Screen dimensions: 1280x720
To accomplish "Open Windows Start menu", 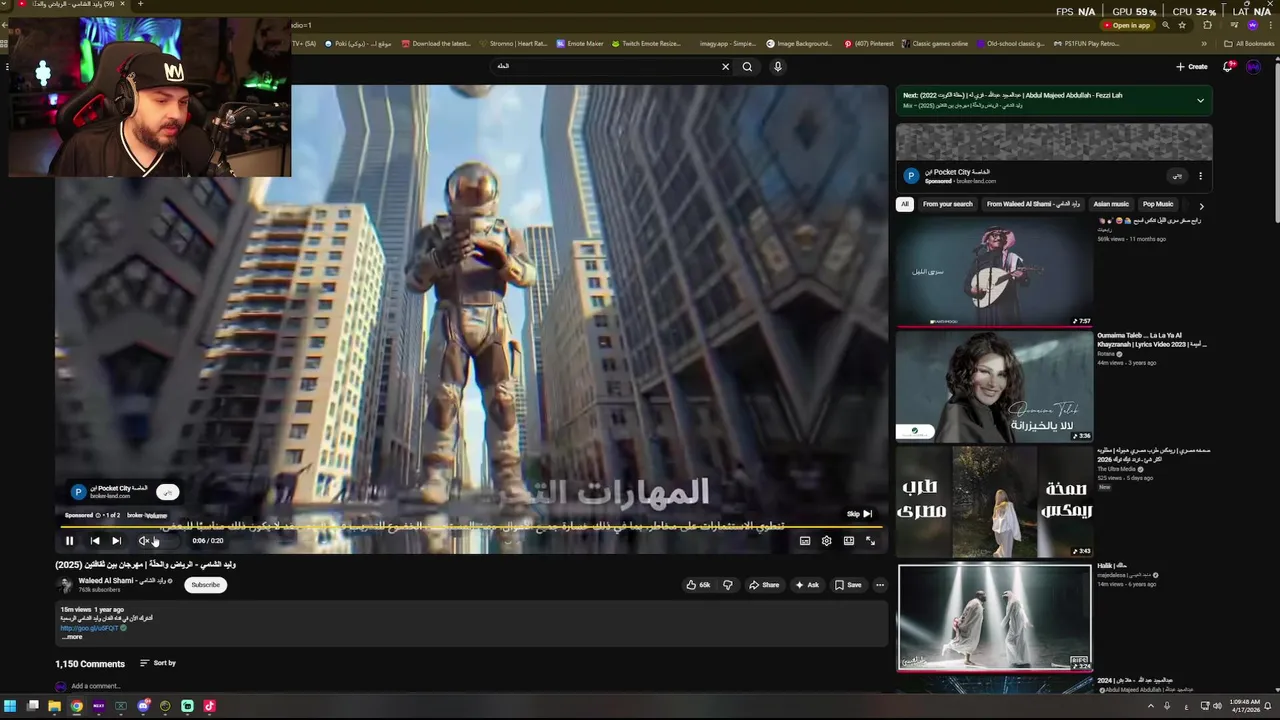I will pyautogui.click(x=10, y=706).
